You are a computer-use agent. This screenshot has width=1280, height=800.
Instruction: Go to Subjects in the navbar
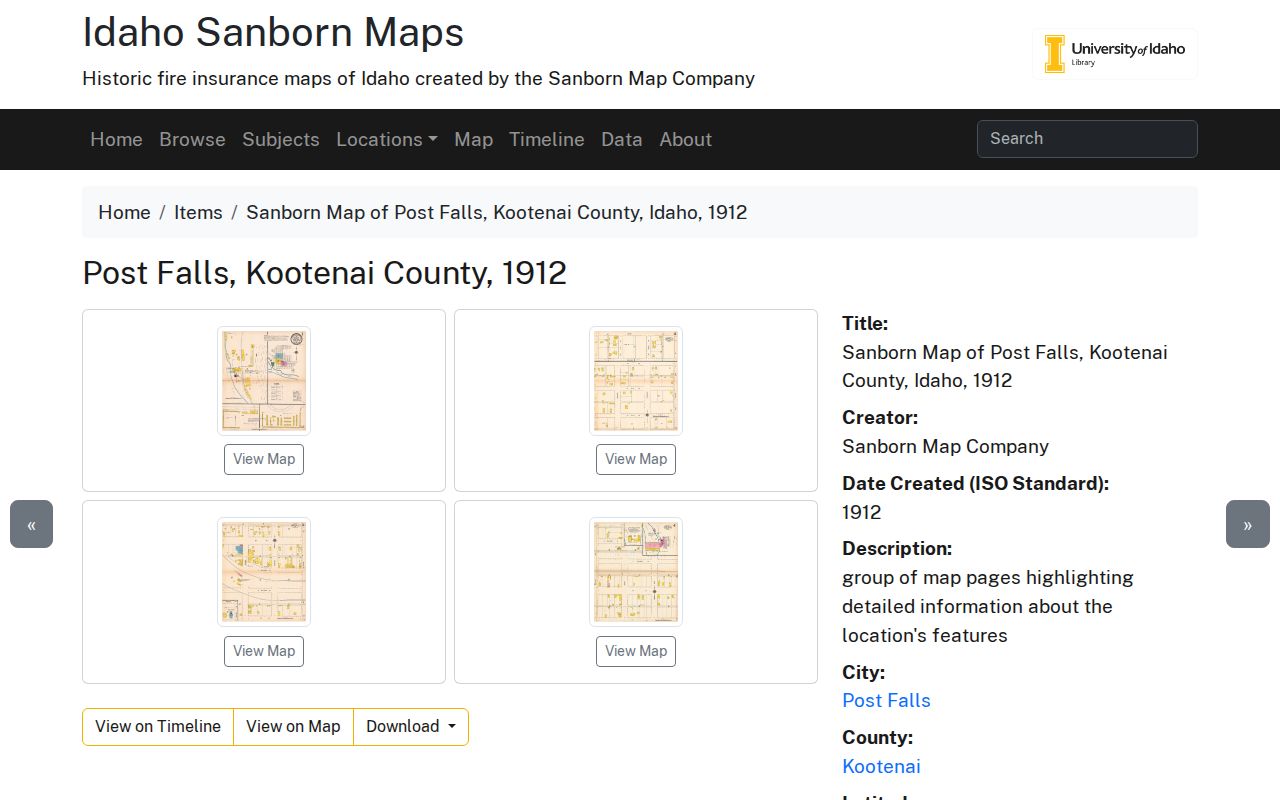click(281, 139)
